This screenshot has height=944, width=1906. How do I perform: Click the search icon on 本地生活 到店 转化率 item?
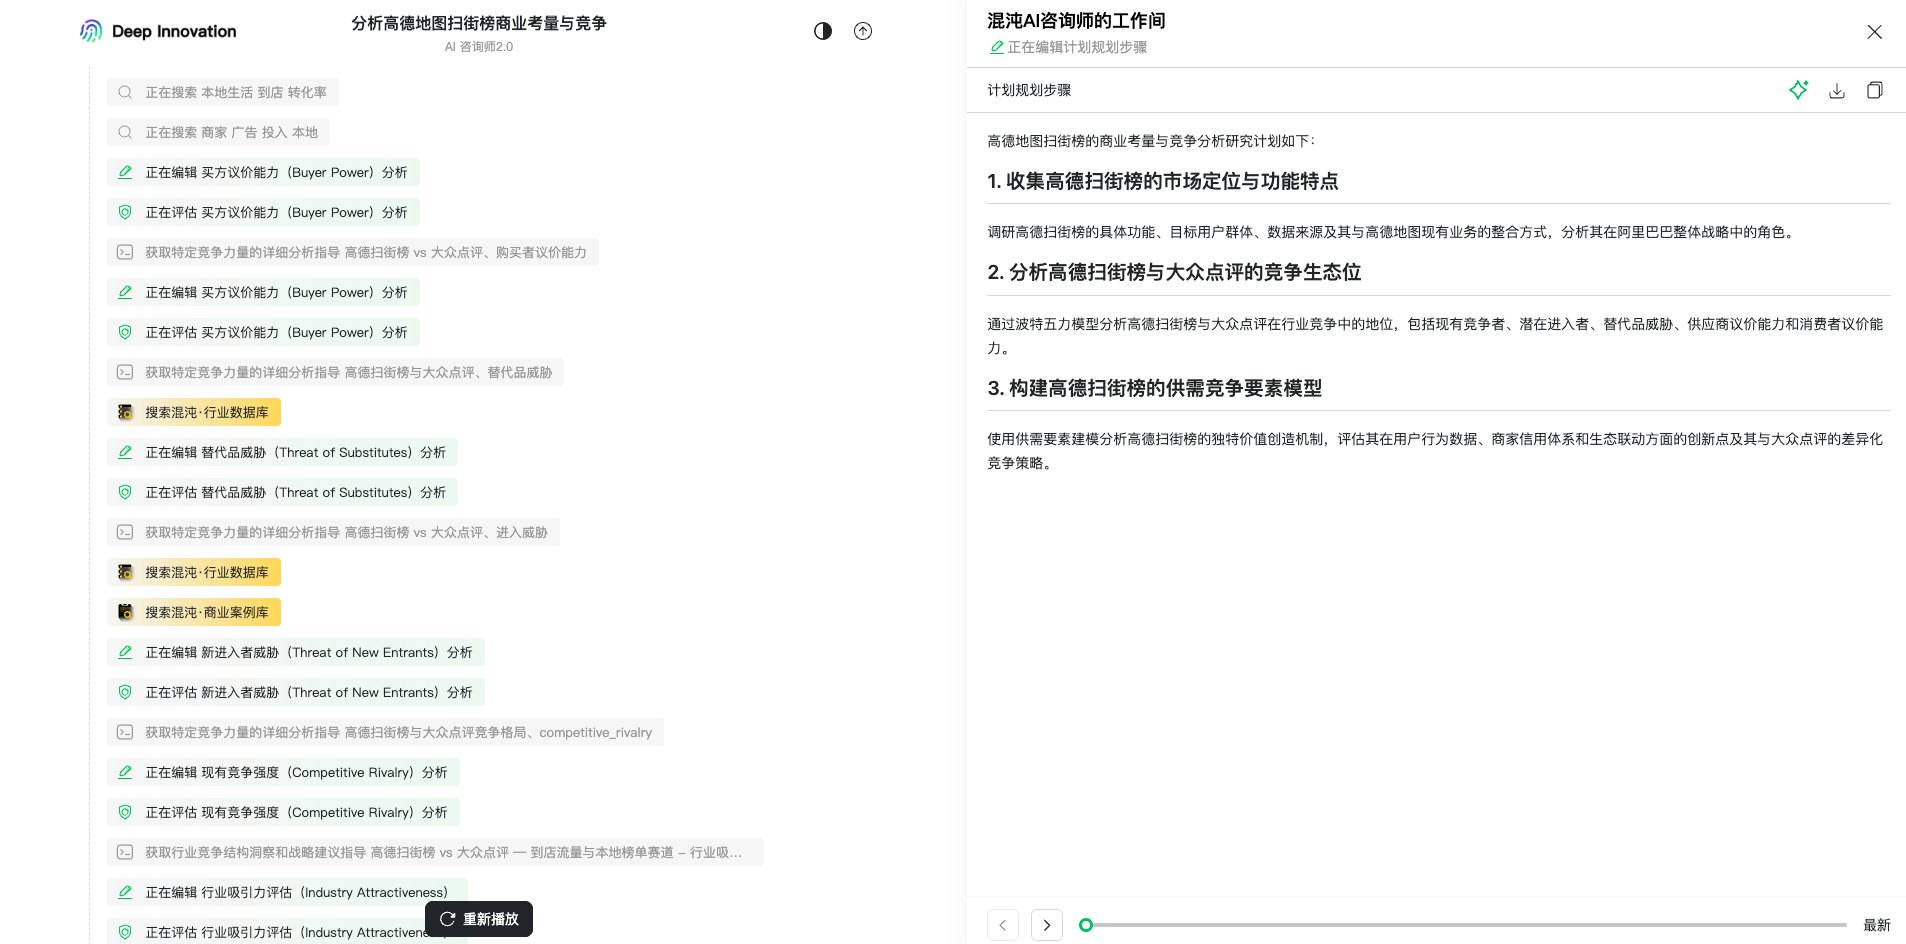coord(125,92)
